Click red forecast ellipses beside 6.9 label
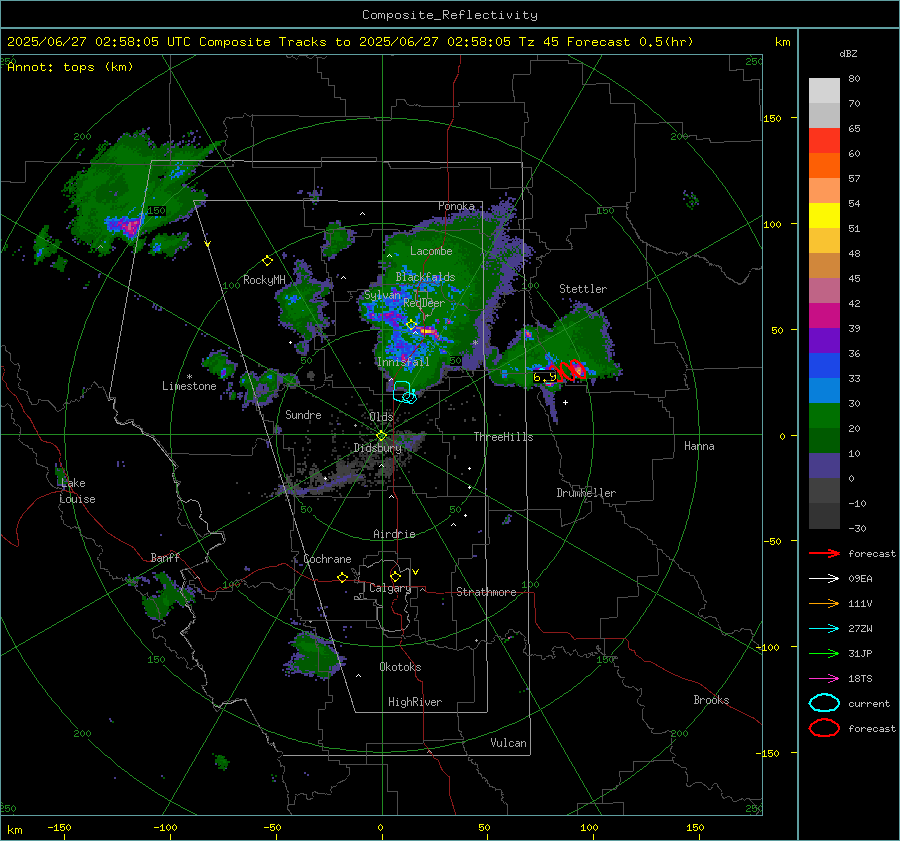The height and width of the screenshot is (841, 900). [x=567, y=370]
